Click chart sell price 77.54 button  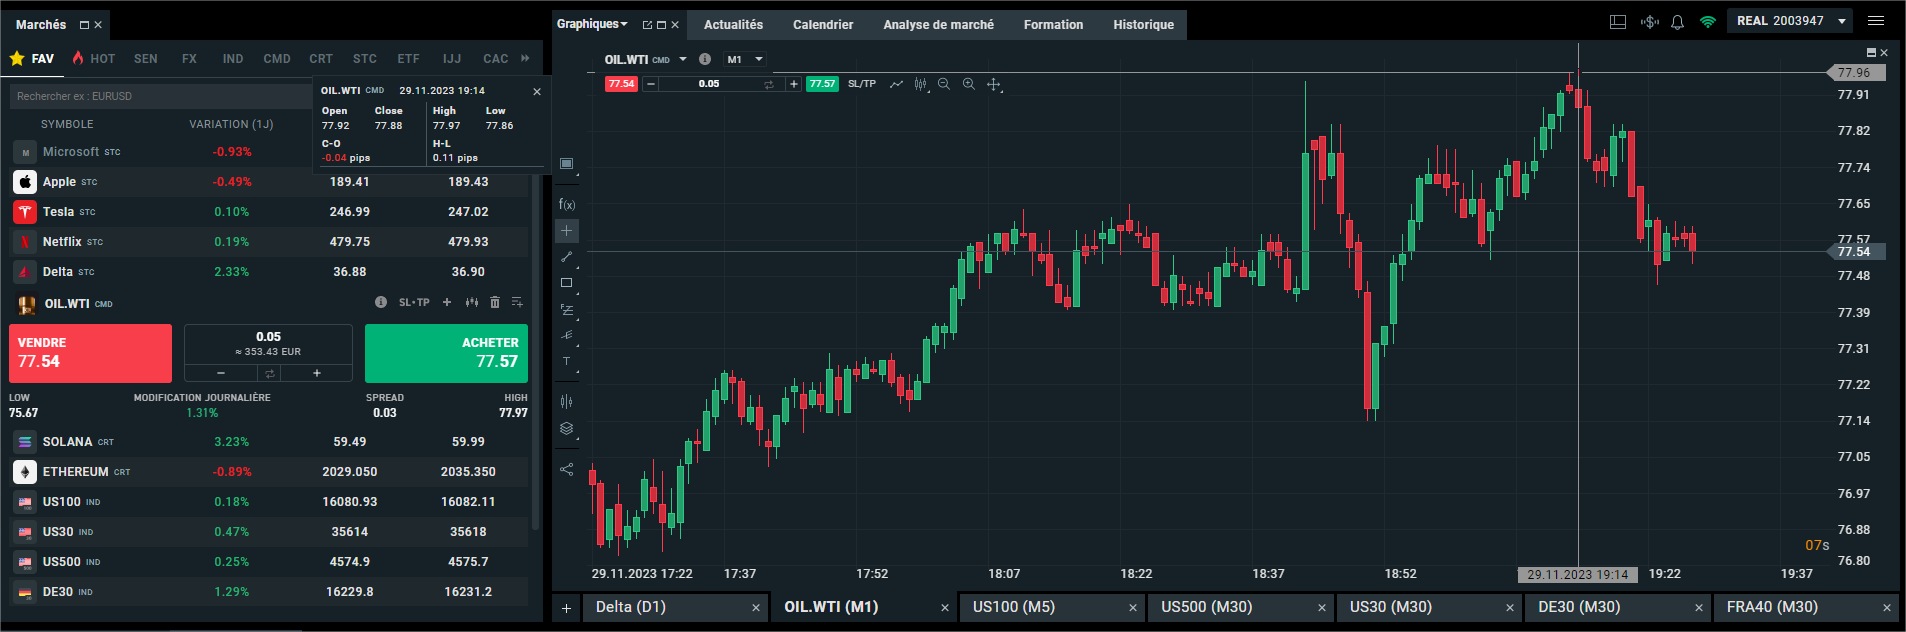pyautogui.click(x=621, y=84)
